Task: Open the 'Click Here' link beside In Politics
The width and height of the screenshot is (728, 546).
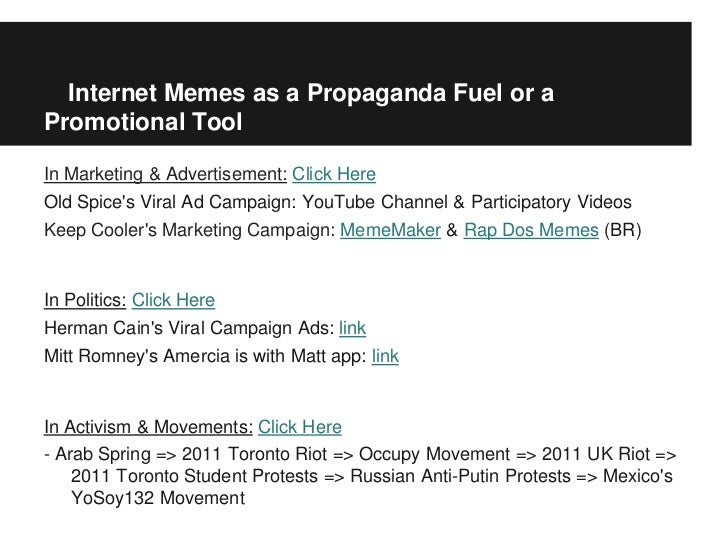Action: coord(173,302)
